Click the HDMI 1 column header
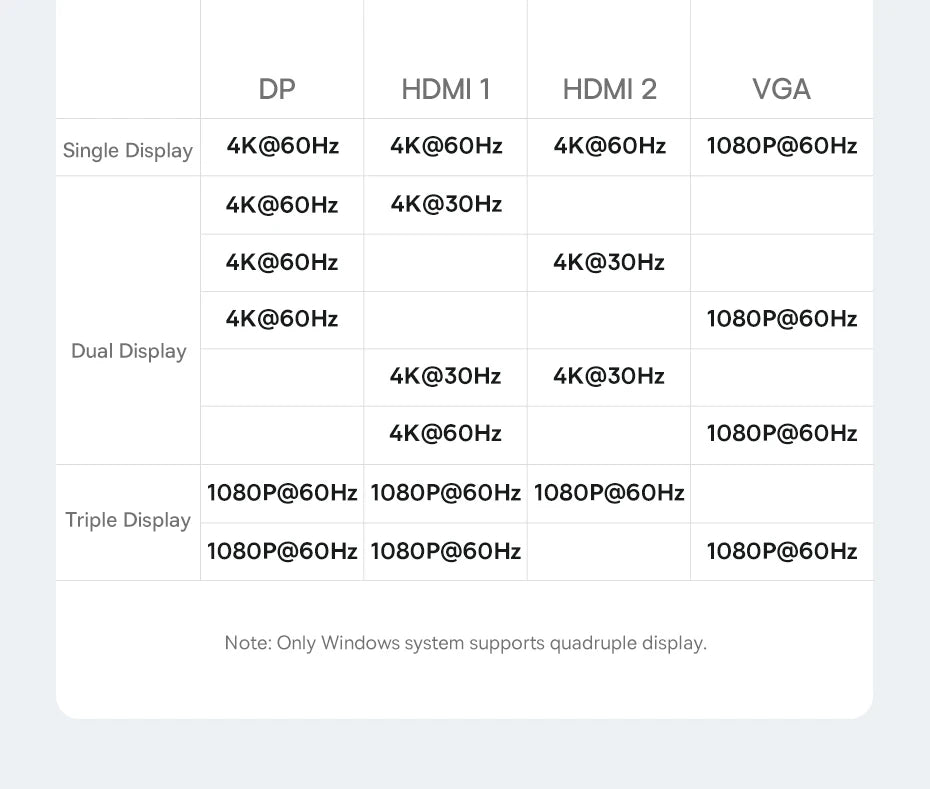The image size is (930, 789). coord(446,90)
